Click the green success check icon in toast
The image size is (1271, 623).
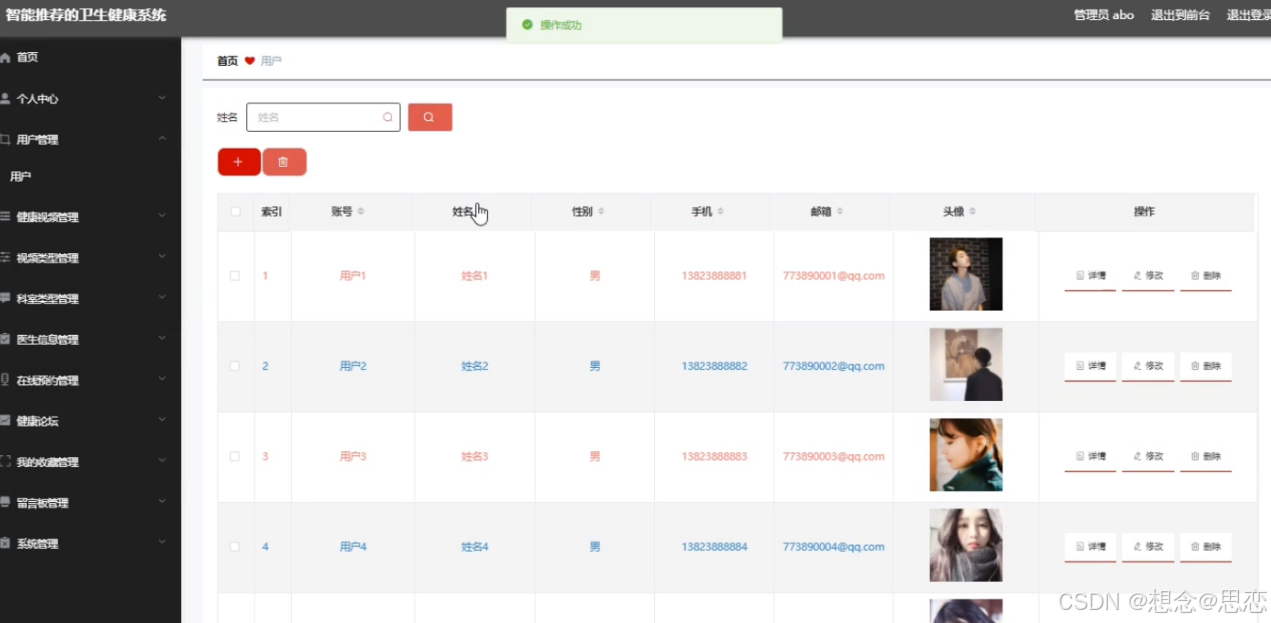527,25
